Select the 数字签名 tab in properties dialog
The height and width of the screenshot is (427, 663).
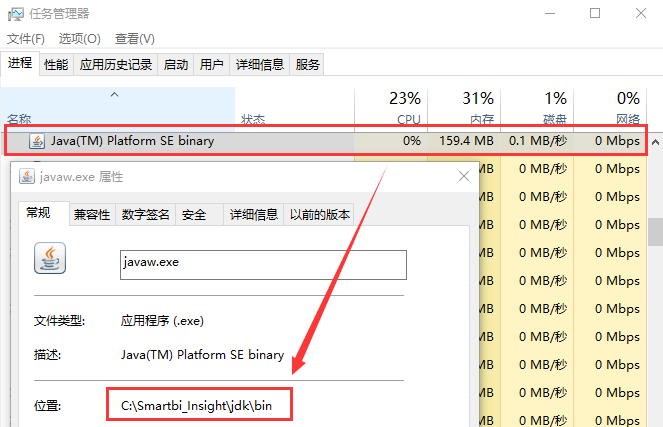coord(145,215)
